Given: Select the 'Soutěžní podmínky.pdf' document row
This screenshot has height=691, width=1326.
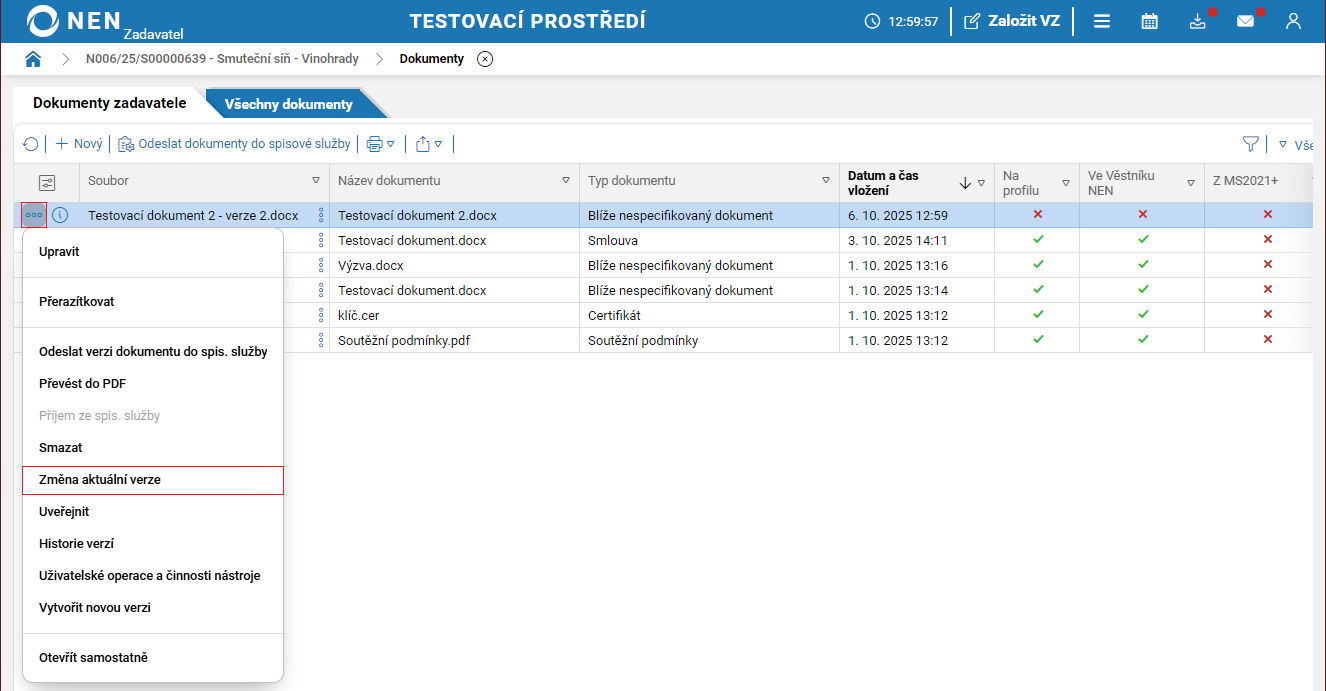Looking at the screenshot, I should [x=404, y=340].
